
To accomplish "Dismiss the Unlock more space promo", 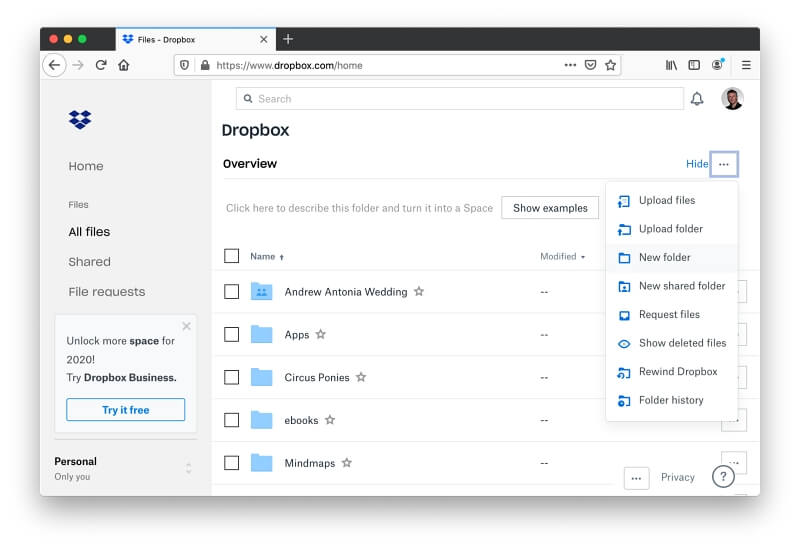I will tap(187, 326).
